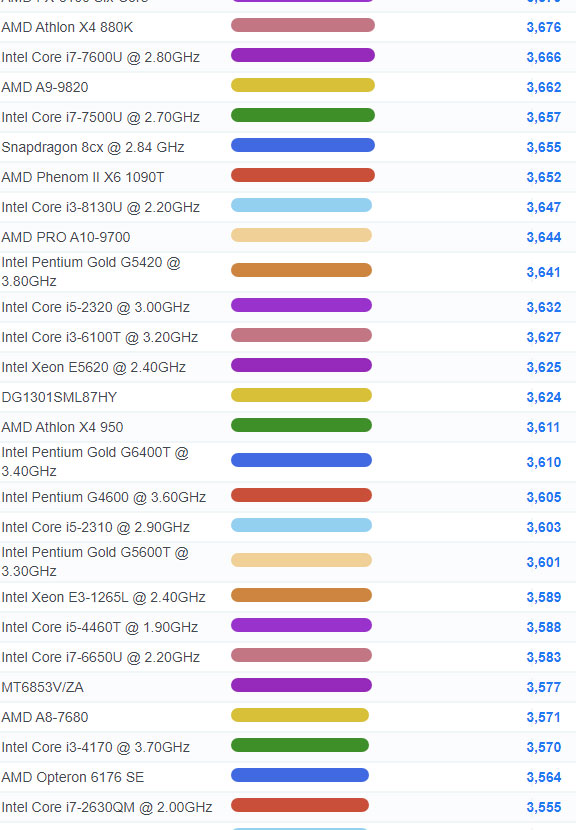Open Intel Core i3-6100T @ 3.20GHz
Image resolution: width=576 pixels, height=830 pixels.
(x=100, y=337)
